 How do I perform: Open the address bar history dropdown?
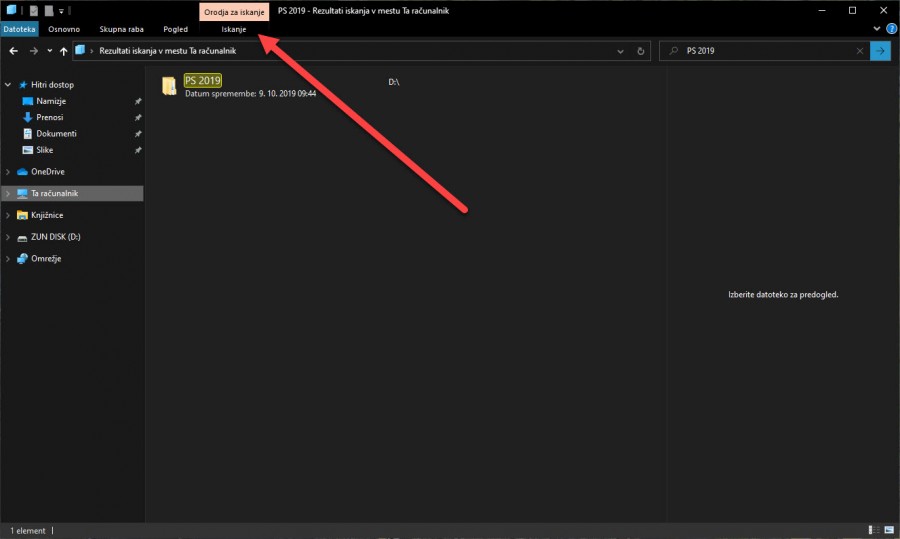click(621, 50)
